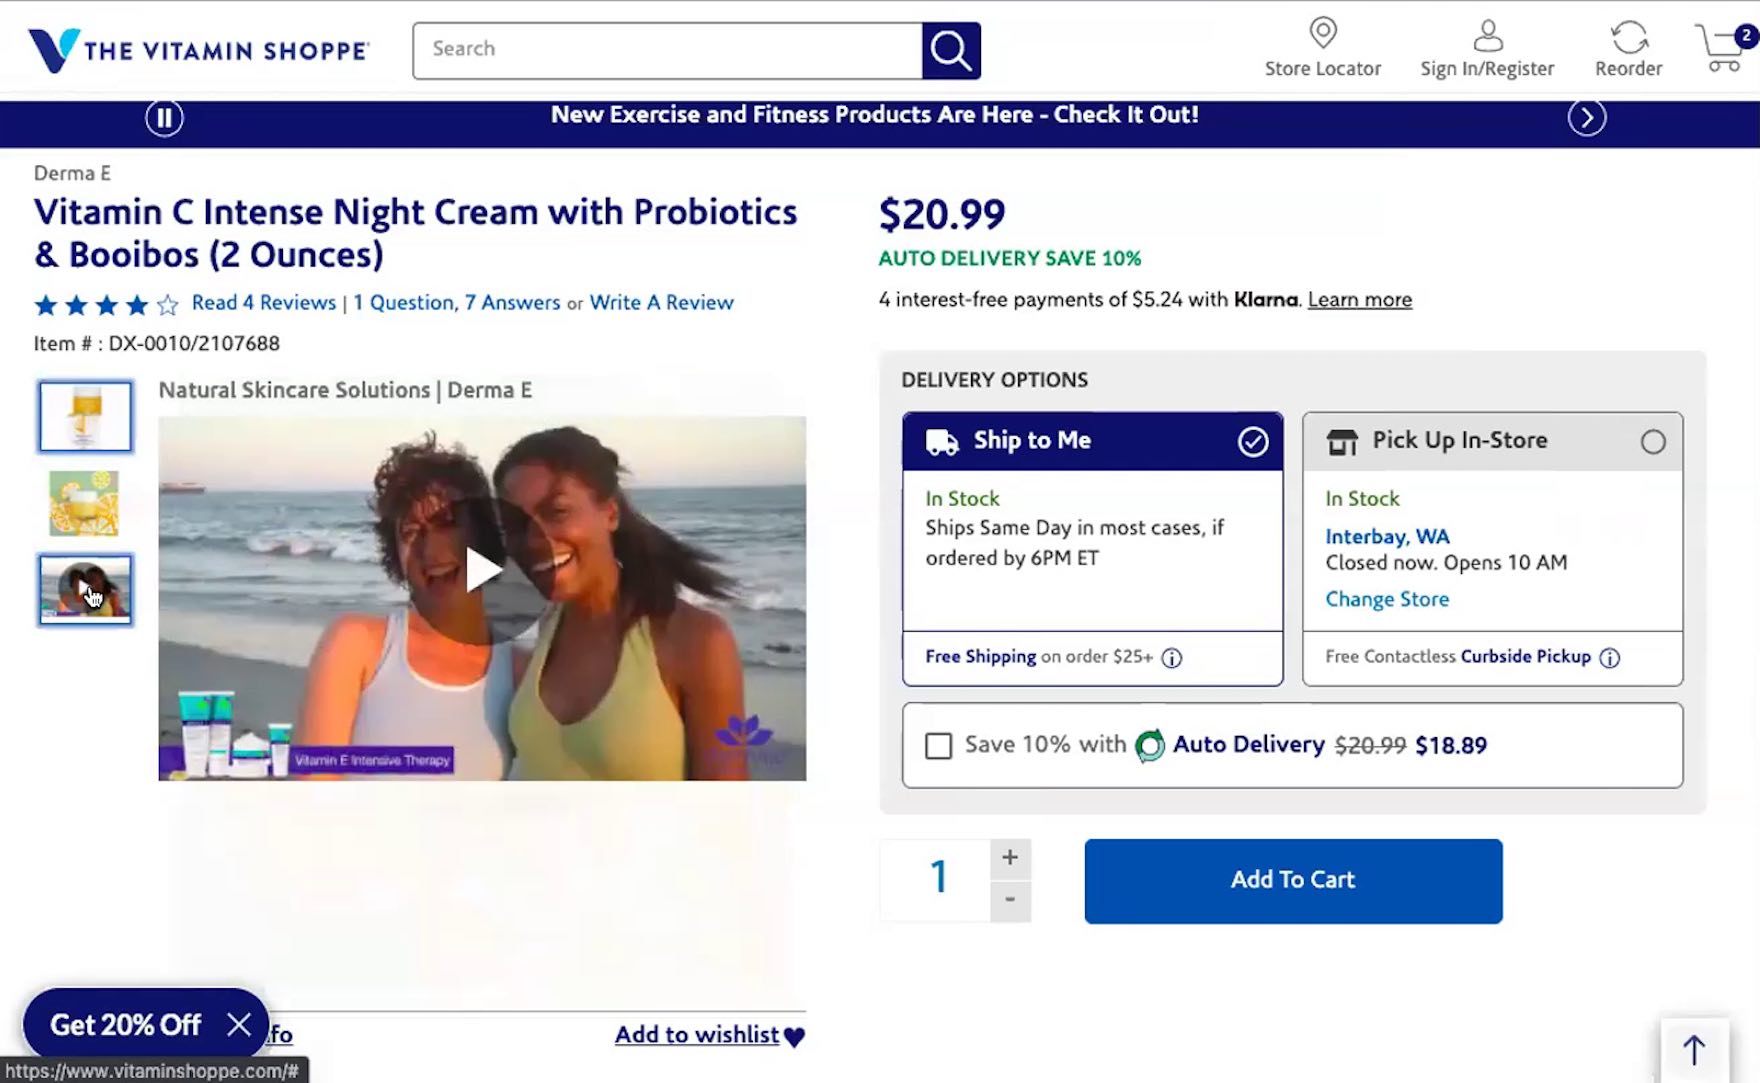The width and height of the screenshot is (1760, 1083).
Task: Pause the promo banner carousel
Action: click(164, 118)
